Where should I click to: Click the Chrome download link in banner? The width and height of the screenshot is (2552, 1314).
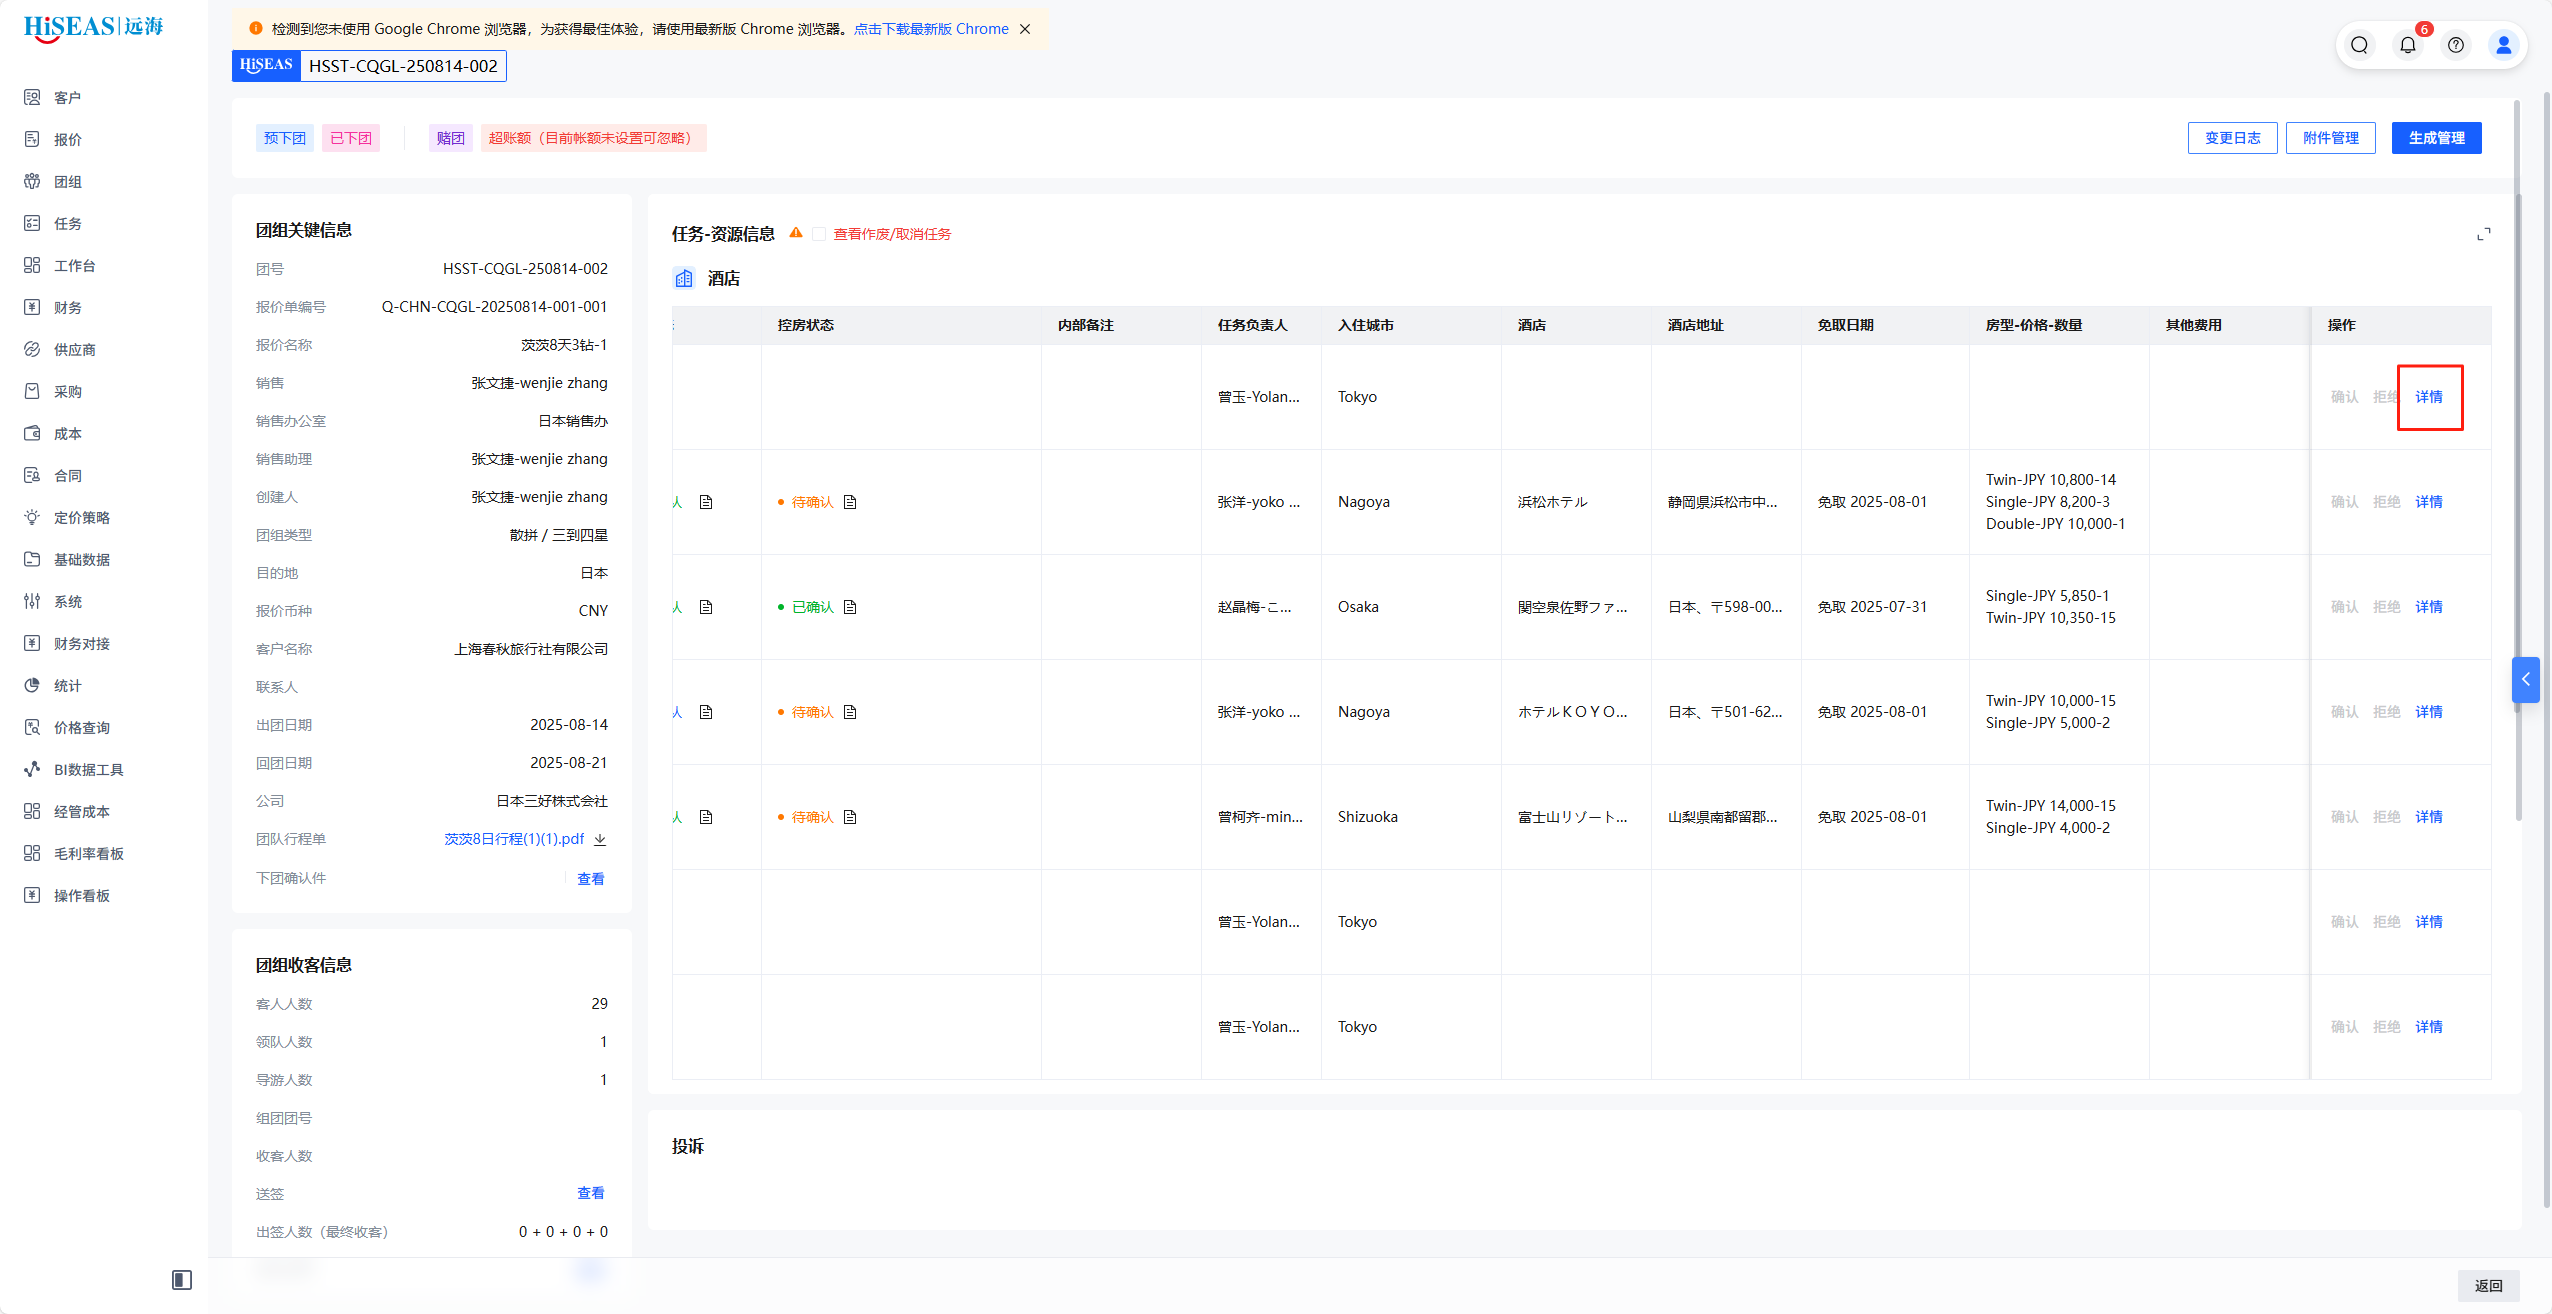tap(930, 29)
